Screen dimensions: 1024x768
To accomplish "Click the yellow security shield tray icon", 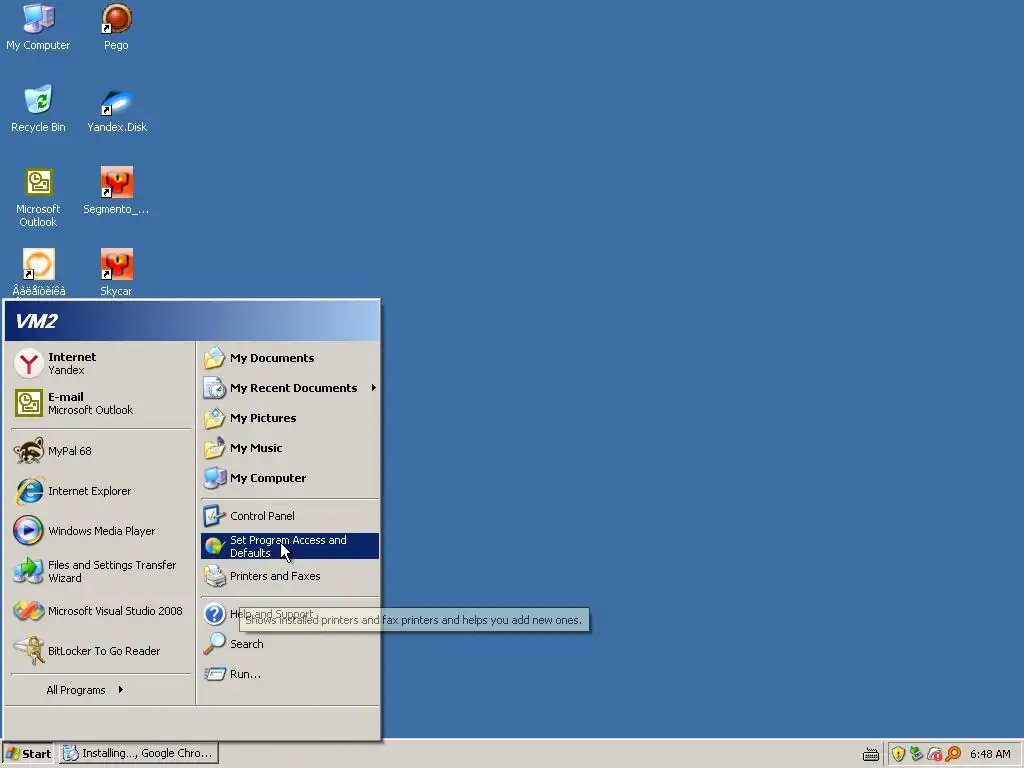I will pos(899,754).
